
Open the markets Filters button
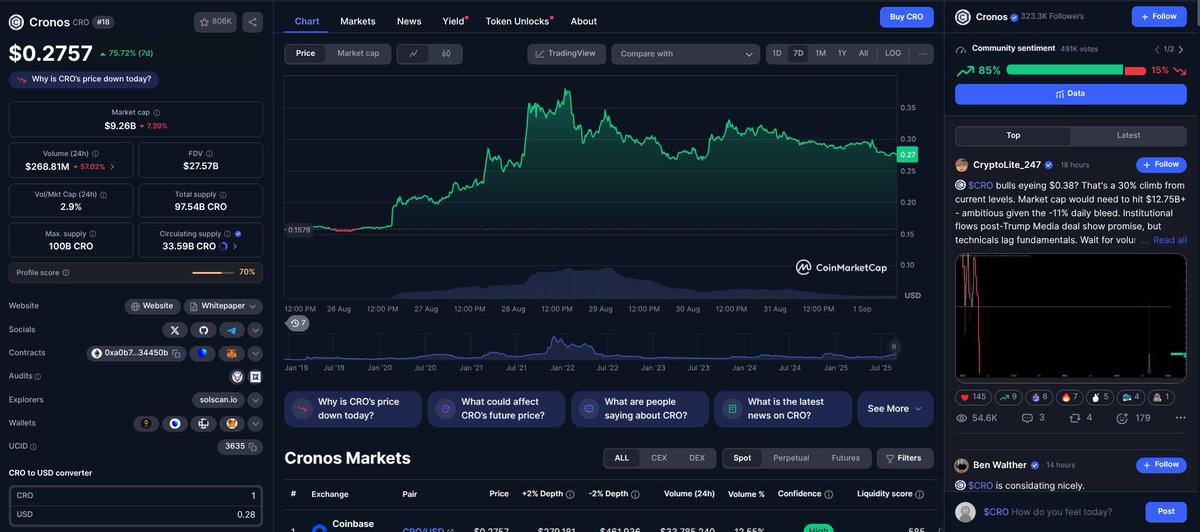(905, 458)
